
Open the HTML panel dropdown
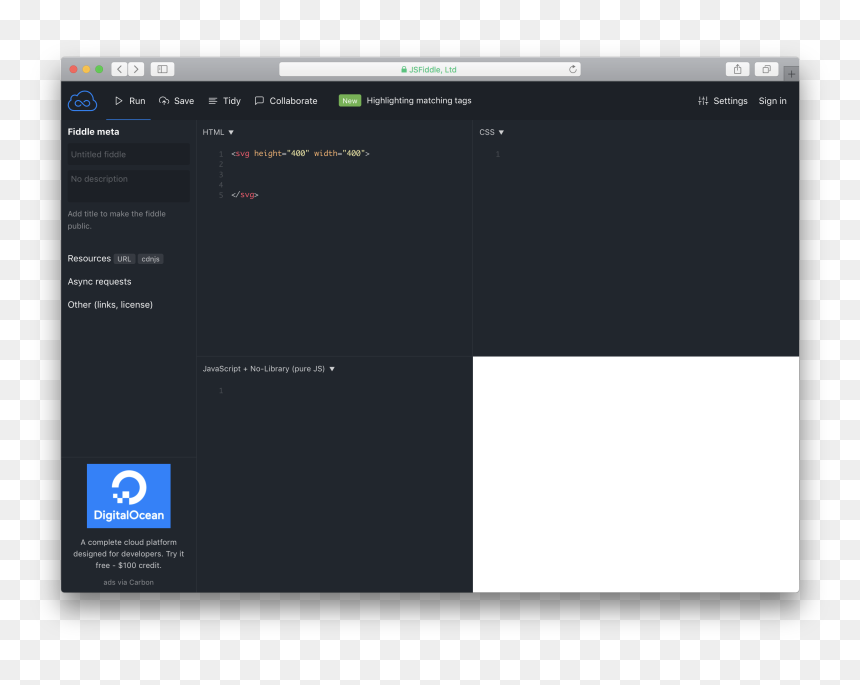(218, 132)
